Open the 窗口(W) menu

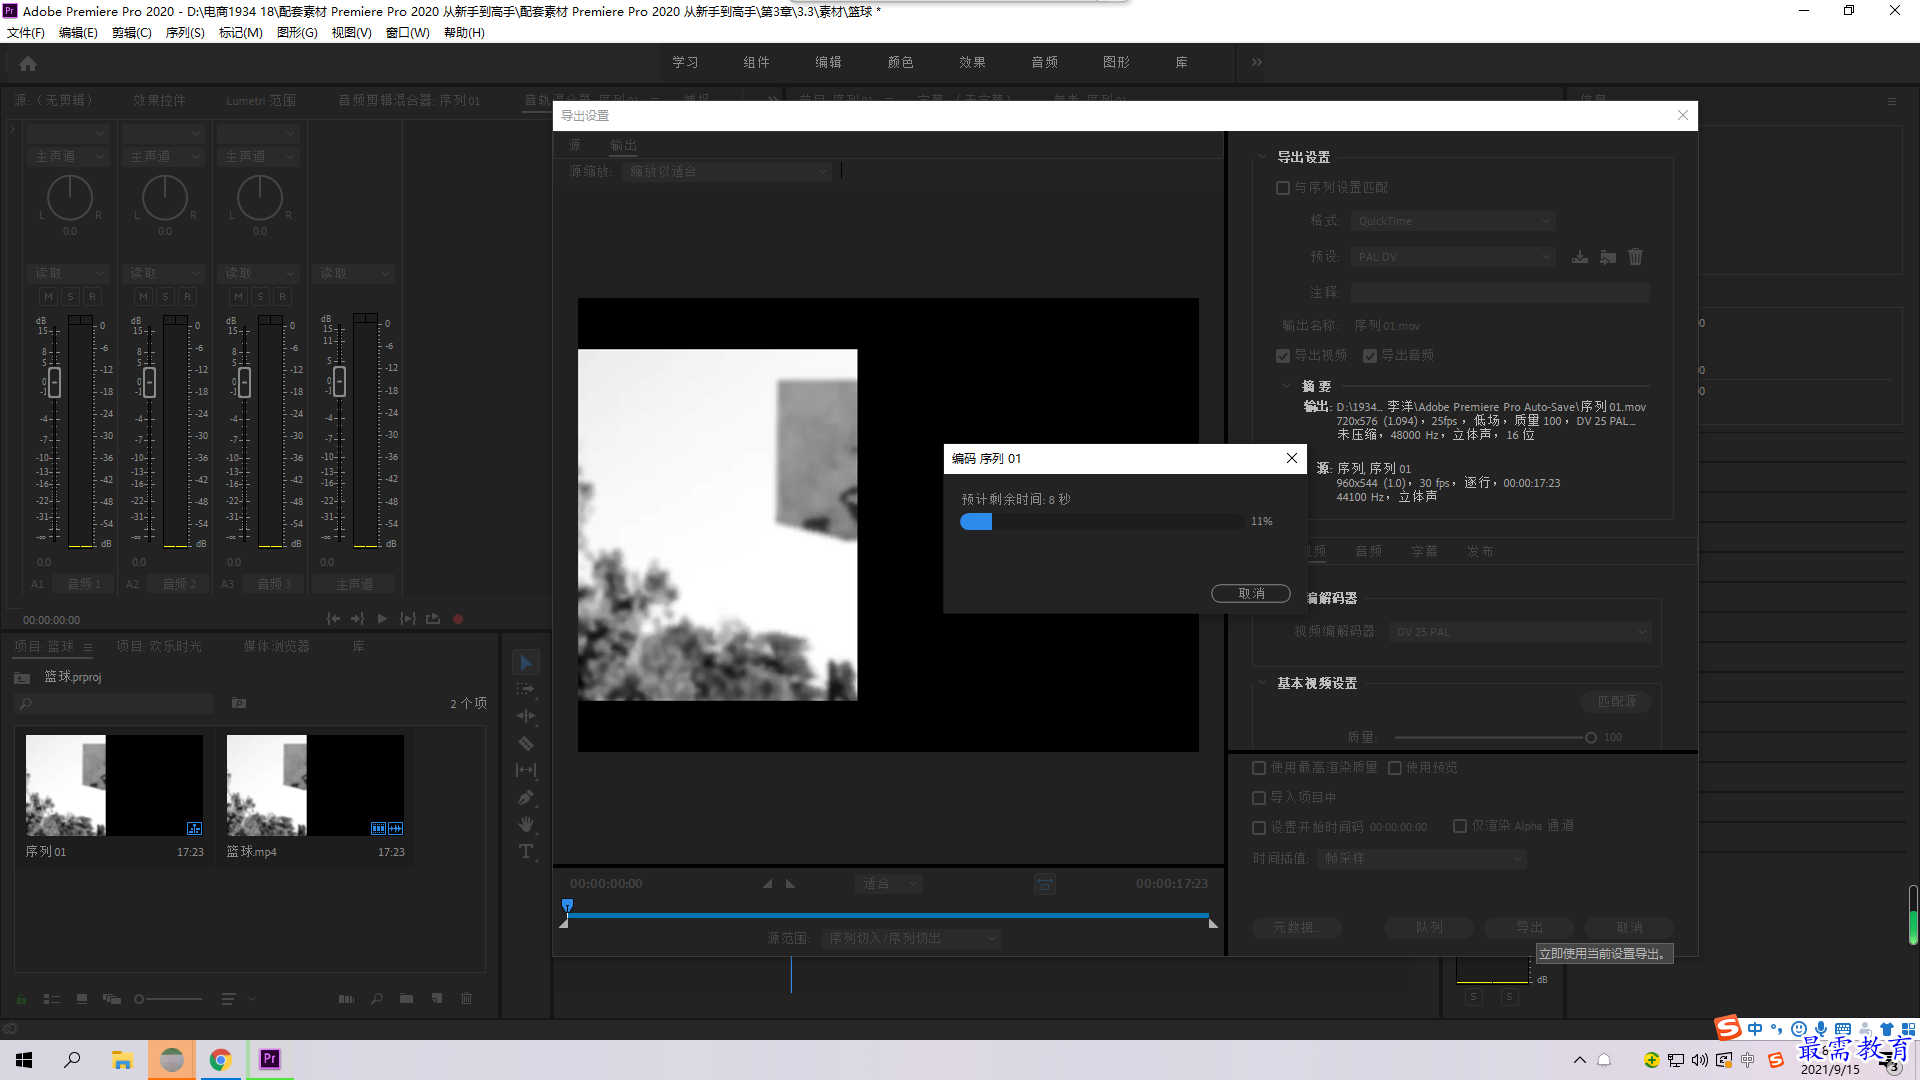click(x=408, y=33)
